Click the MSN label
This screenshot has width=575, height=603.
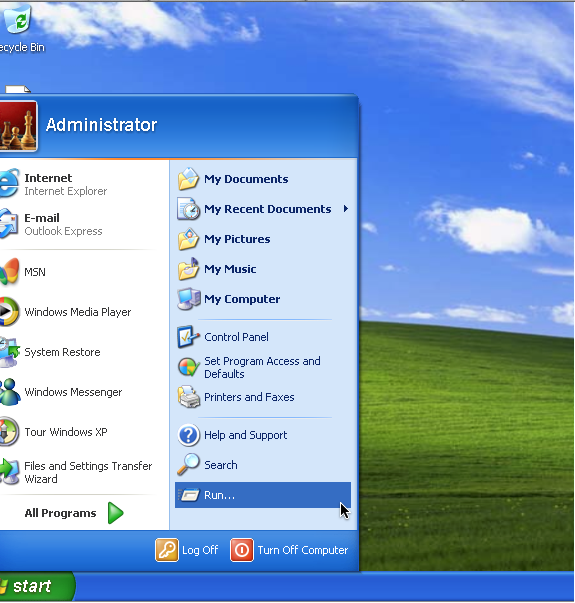(x=35, y=272)
